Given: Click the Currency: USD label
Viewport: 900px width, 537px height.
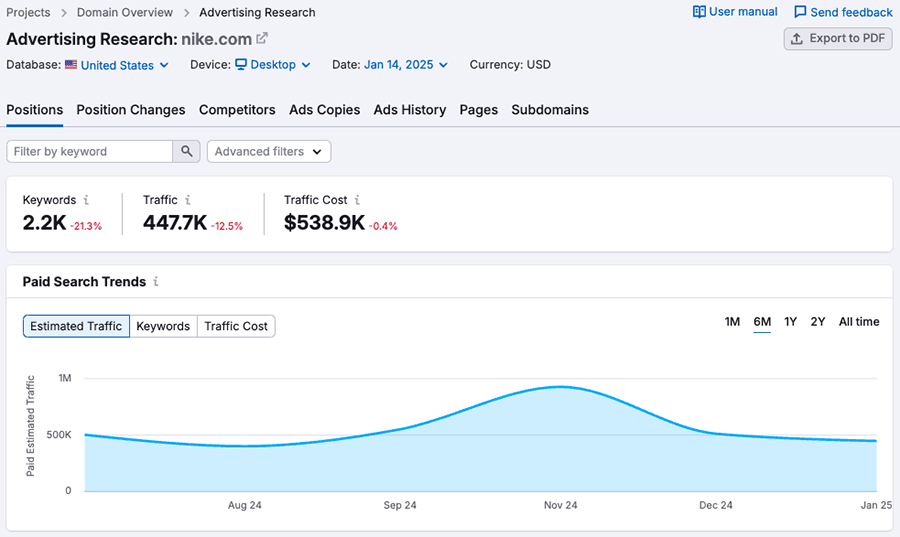Looking at the screenshot, I should click(510, 65).
